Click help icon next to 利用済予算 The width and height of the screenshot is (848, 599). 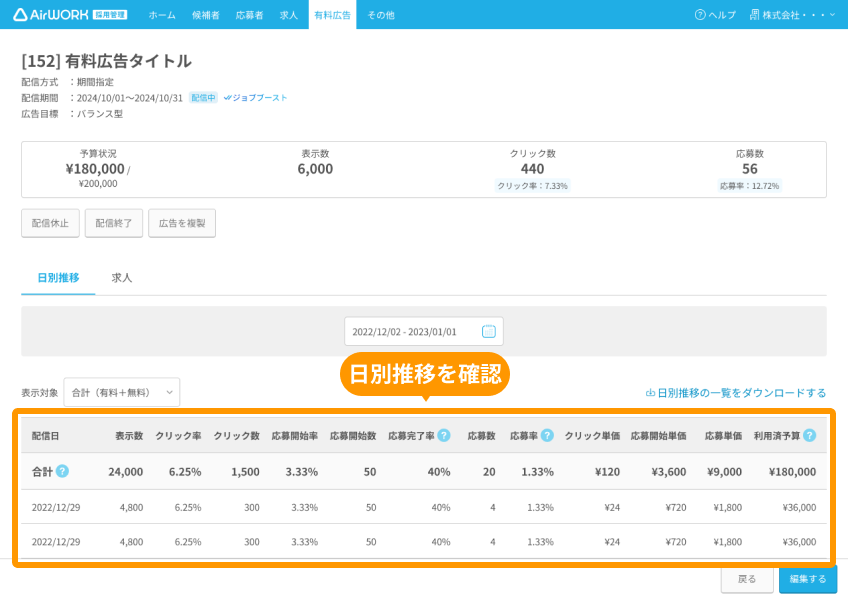pos(810,435)
